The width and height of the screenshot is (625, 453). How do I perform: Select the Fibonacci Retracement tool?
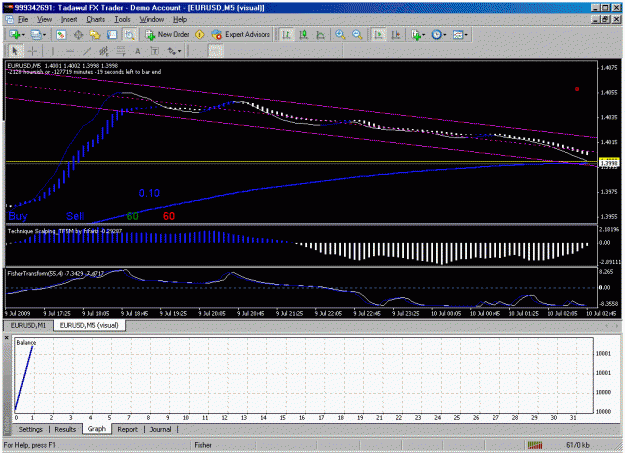[121, 51]
